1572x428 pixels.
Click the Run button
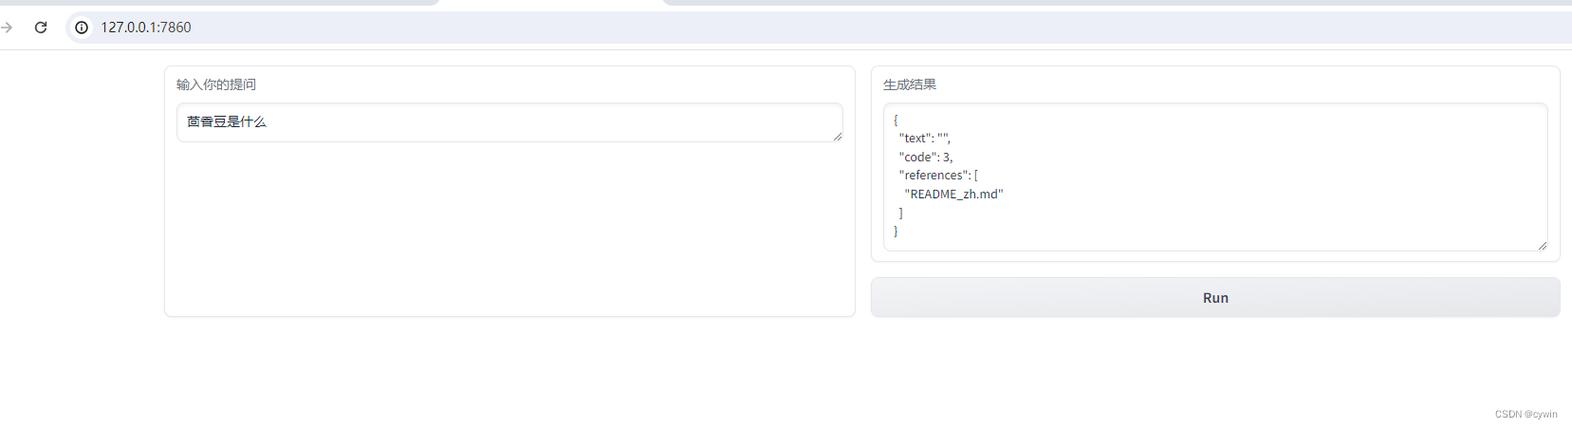pos(1215,297)
